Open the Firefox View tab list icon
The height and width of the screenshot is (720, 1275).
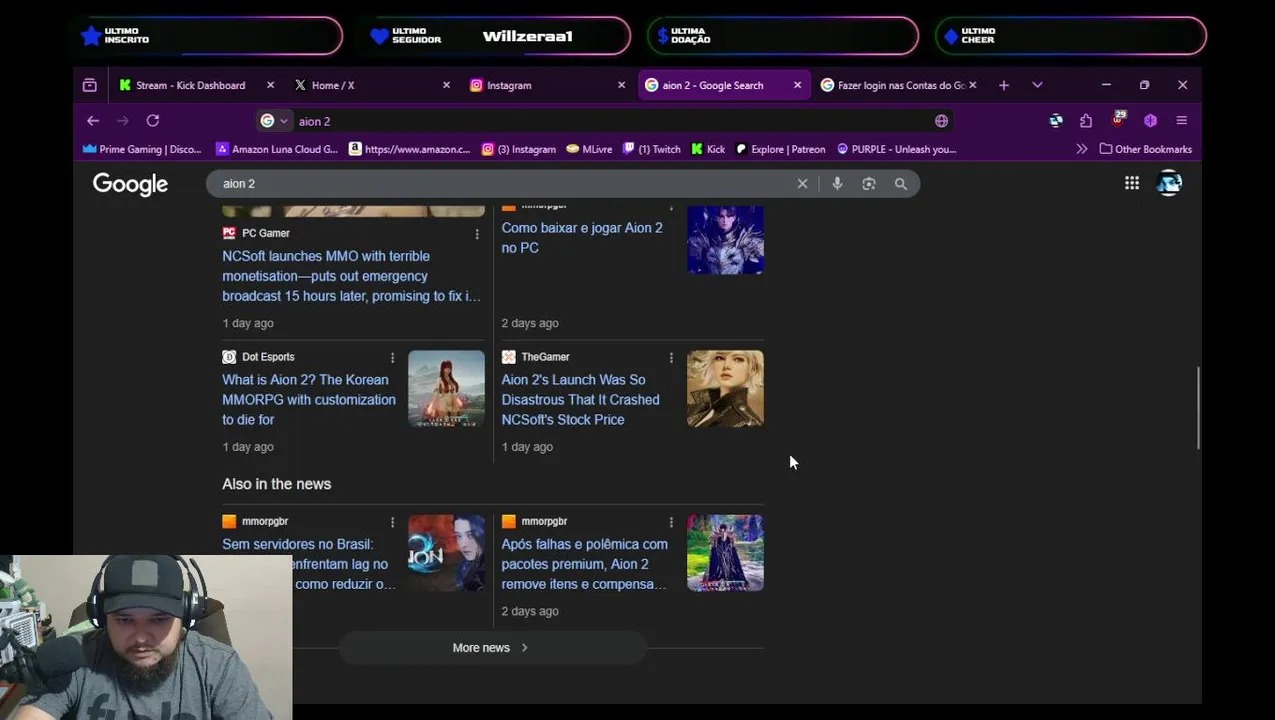coord(90,85)
